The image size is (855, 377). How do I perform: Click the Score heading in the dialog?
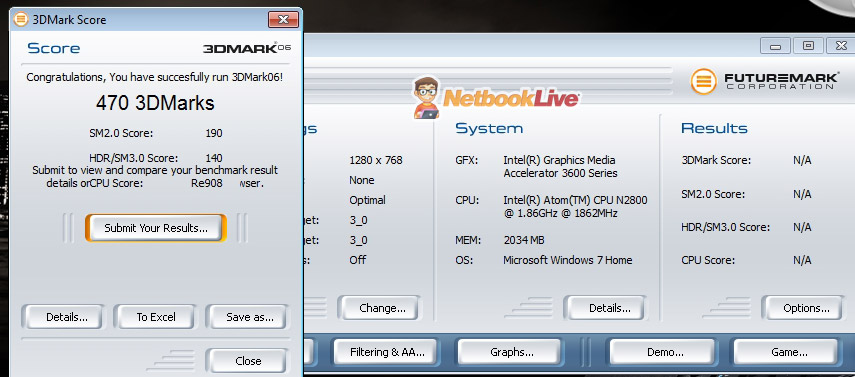tap(53, 49)
